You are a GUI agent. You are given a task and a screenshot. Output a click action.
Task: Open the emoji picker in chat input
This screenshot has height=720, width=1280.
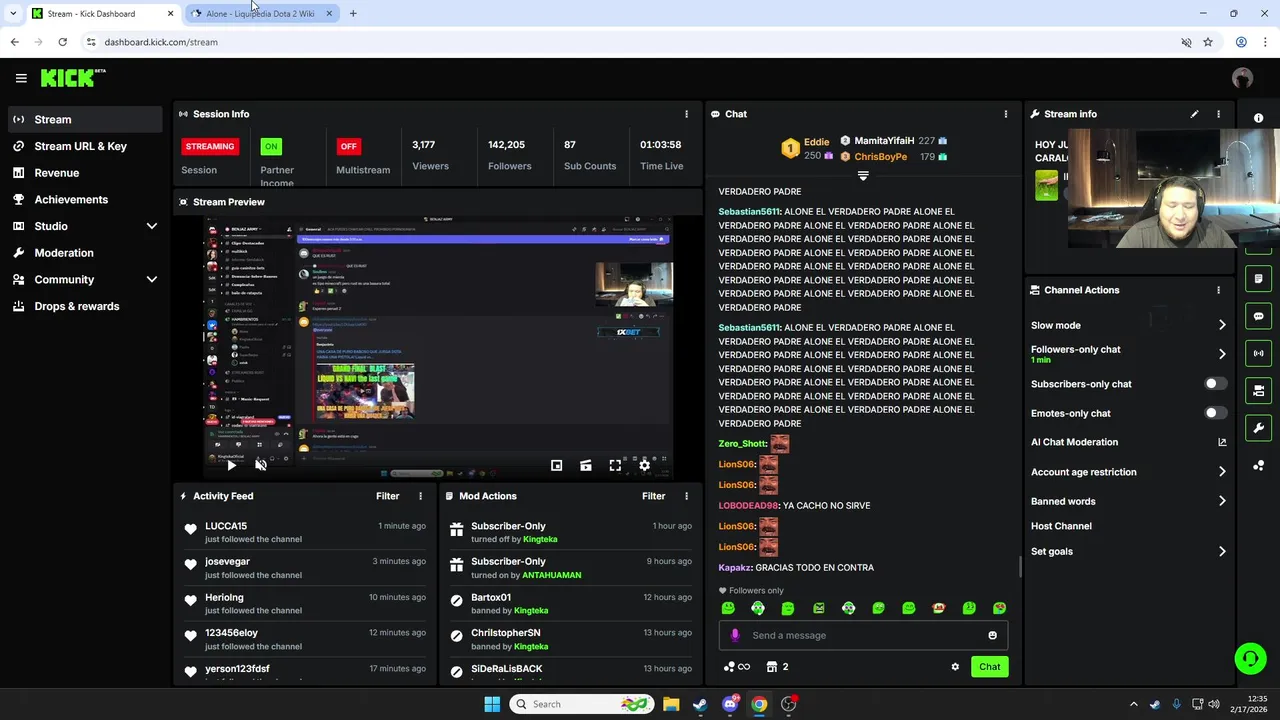point(992,635)
